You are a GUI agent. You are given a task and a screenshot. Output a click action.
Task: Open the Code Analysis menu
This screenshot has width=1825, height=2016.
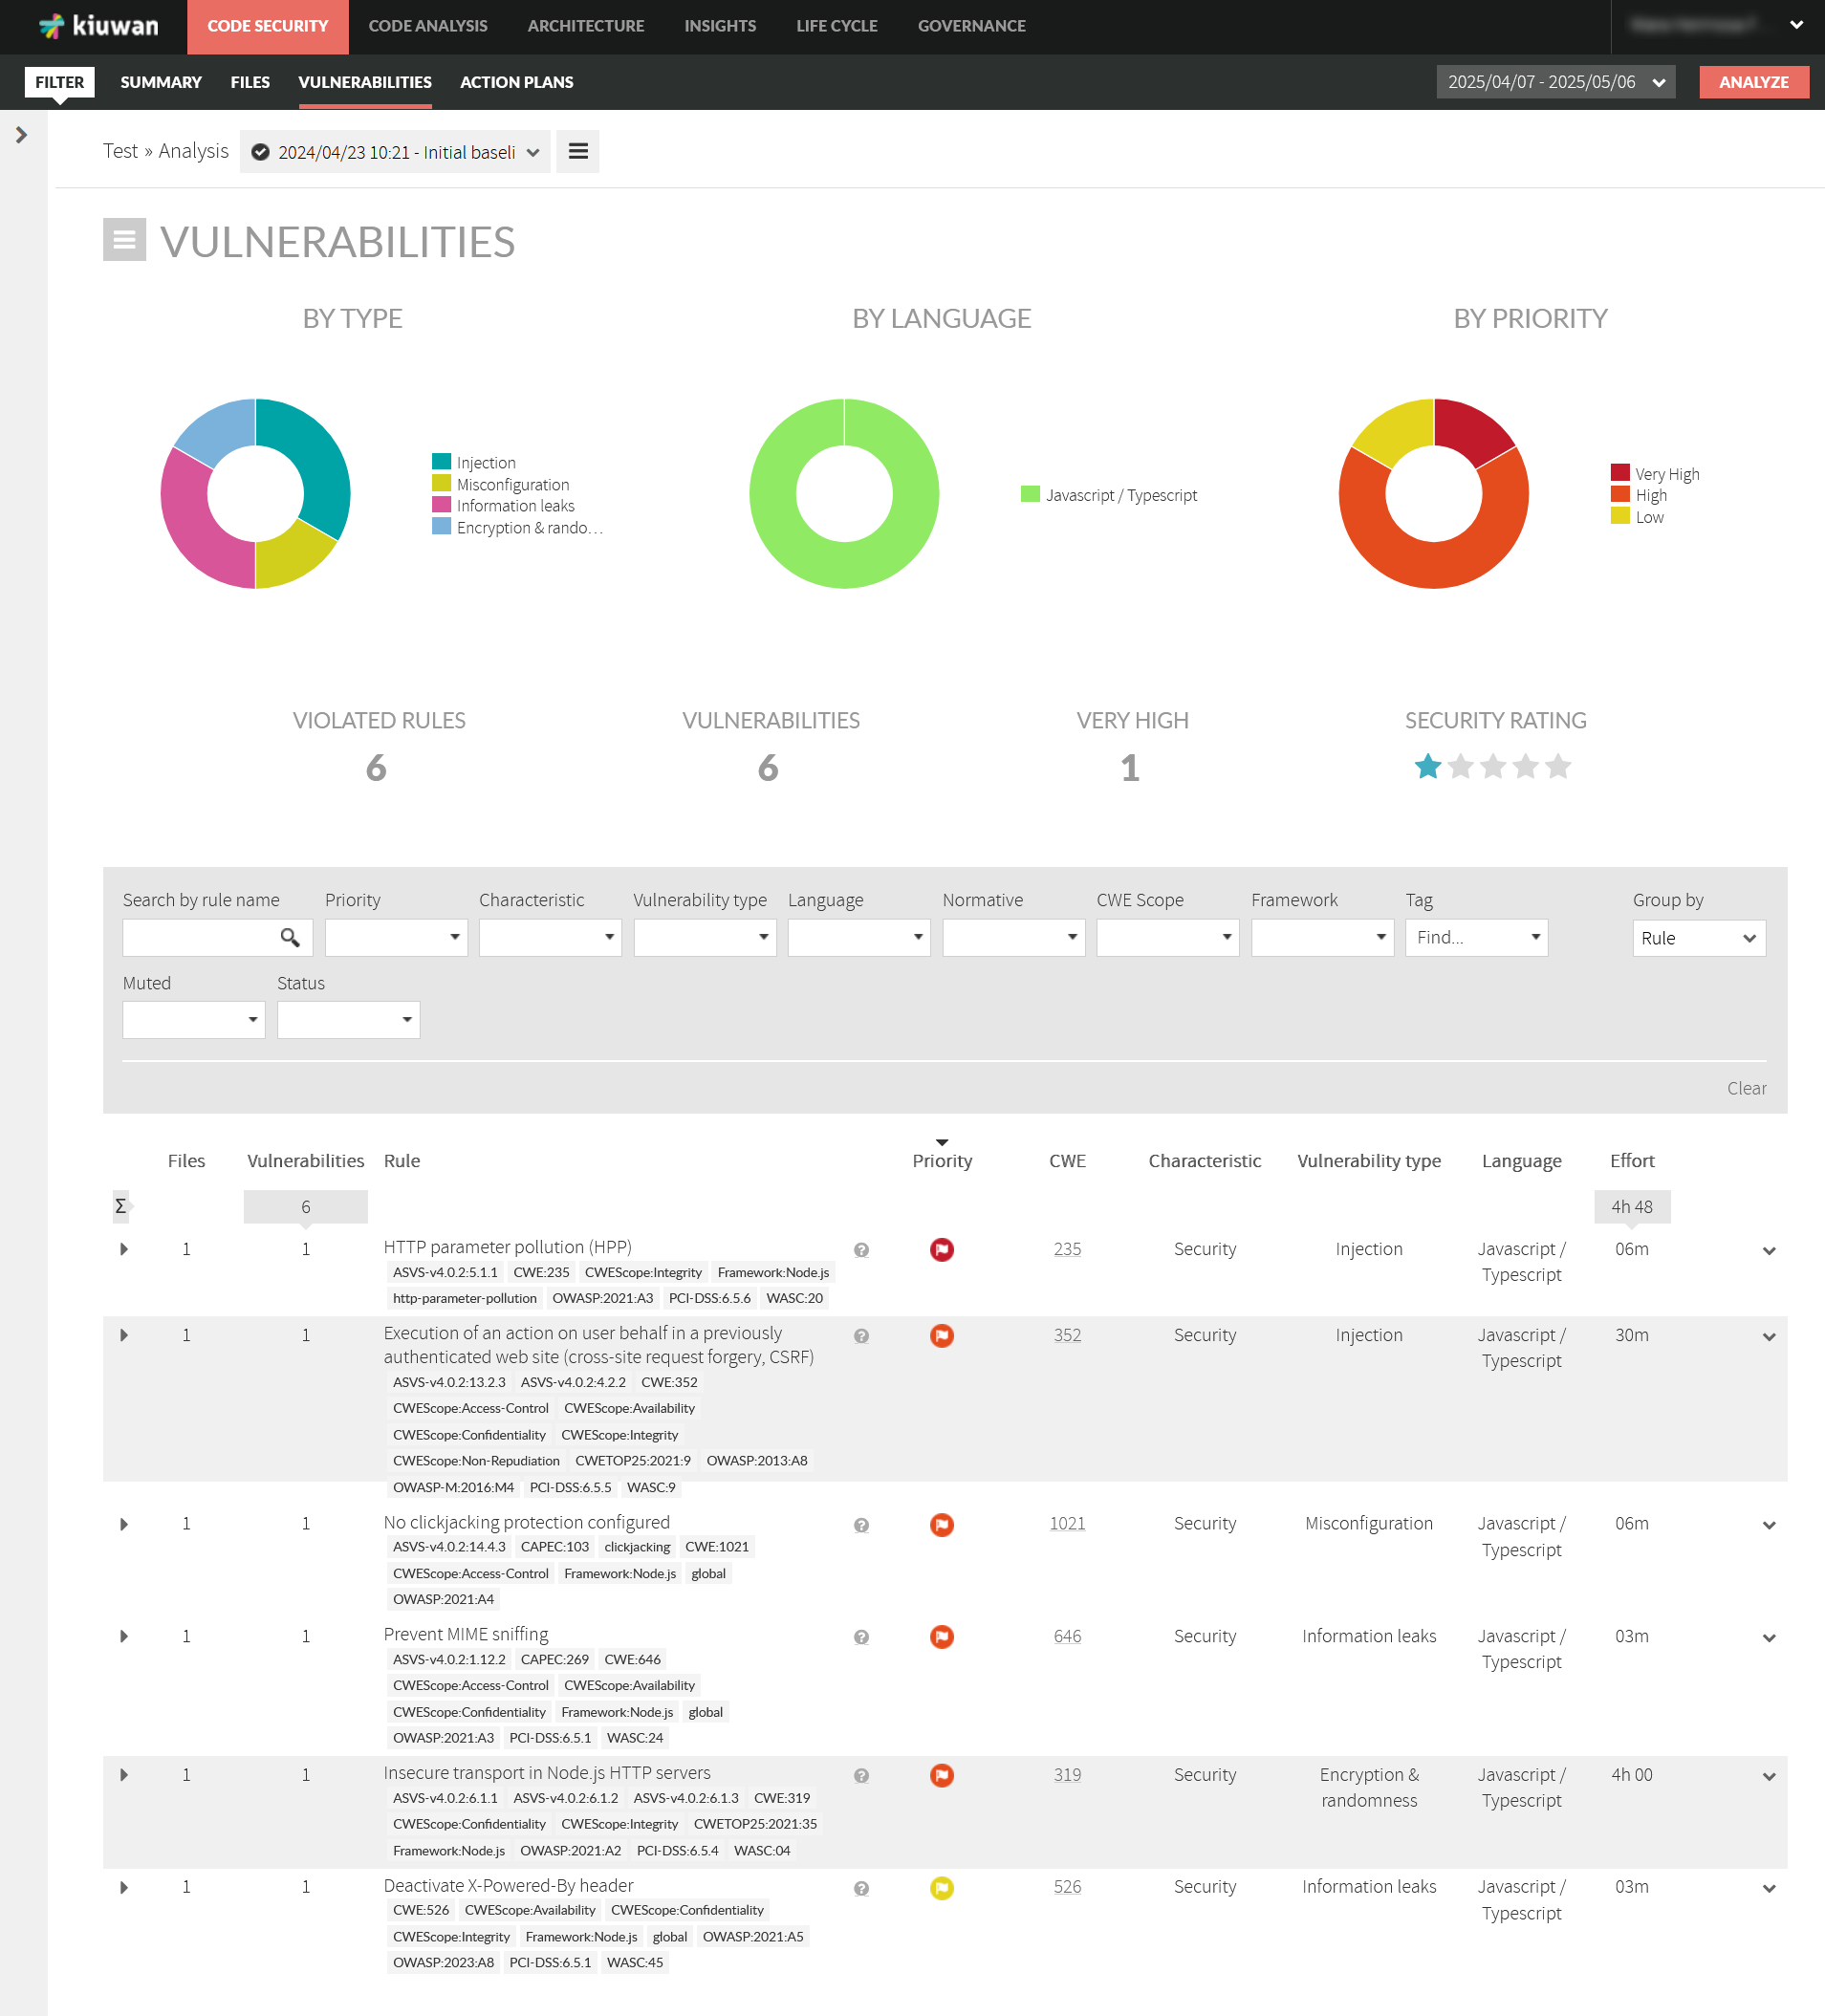pyautogui.click(x=428, y=26)
